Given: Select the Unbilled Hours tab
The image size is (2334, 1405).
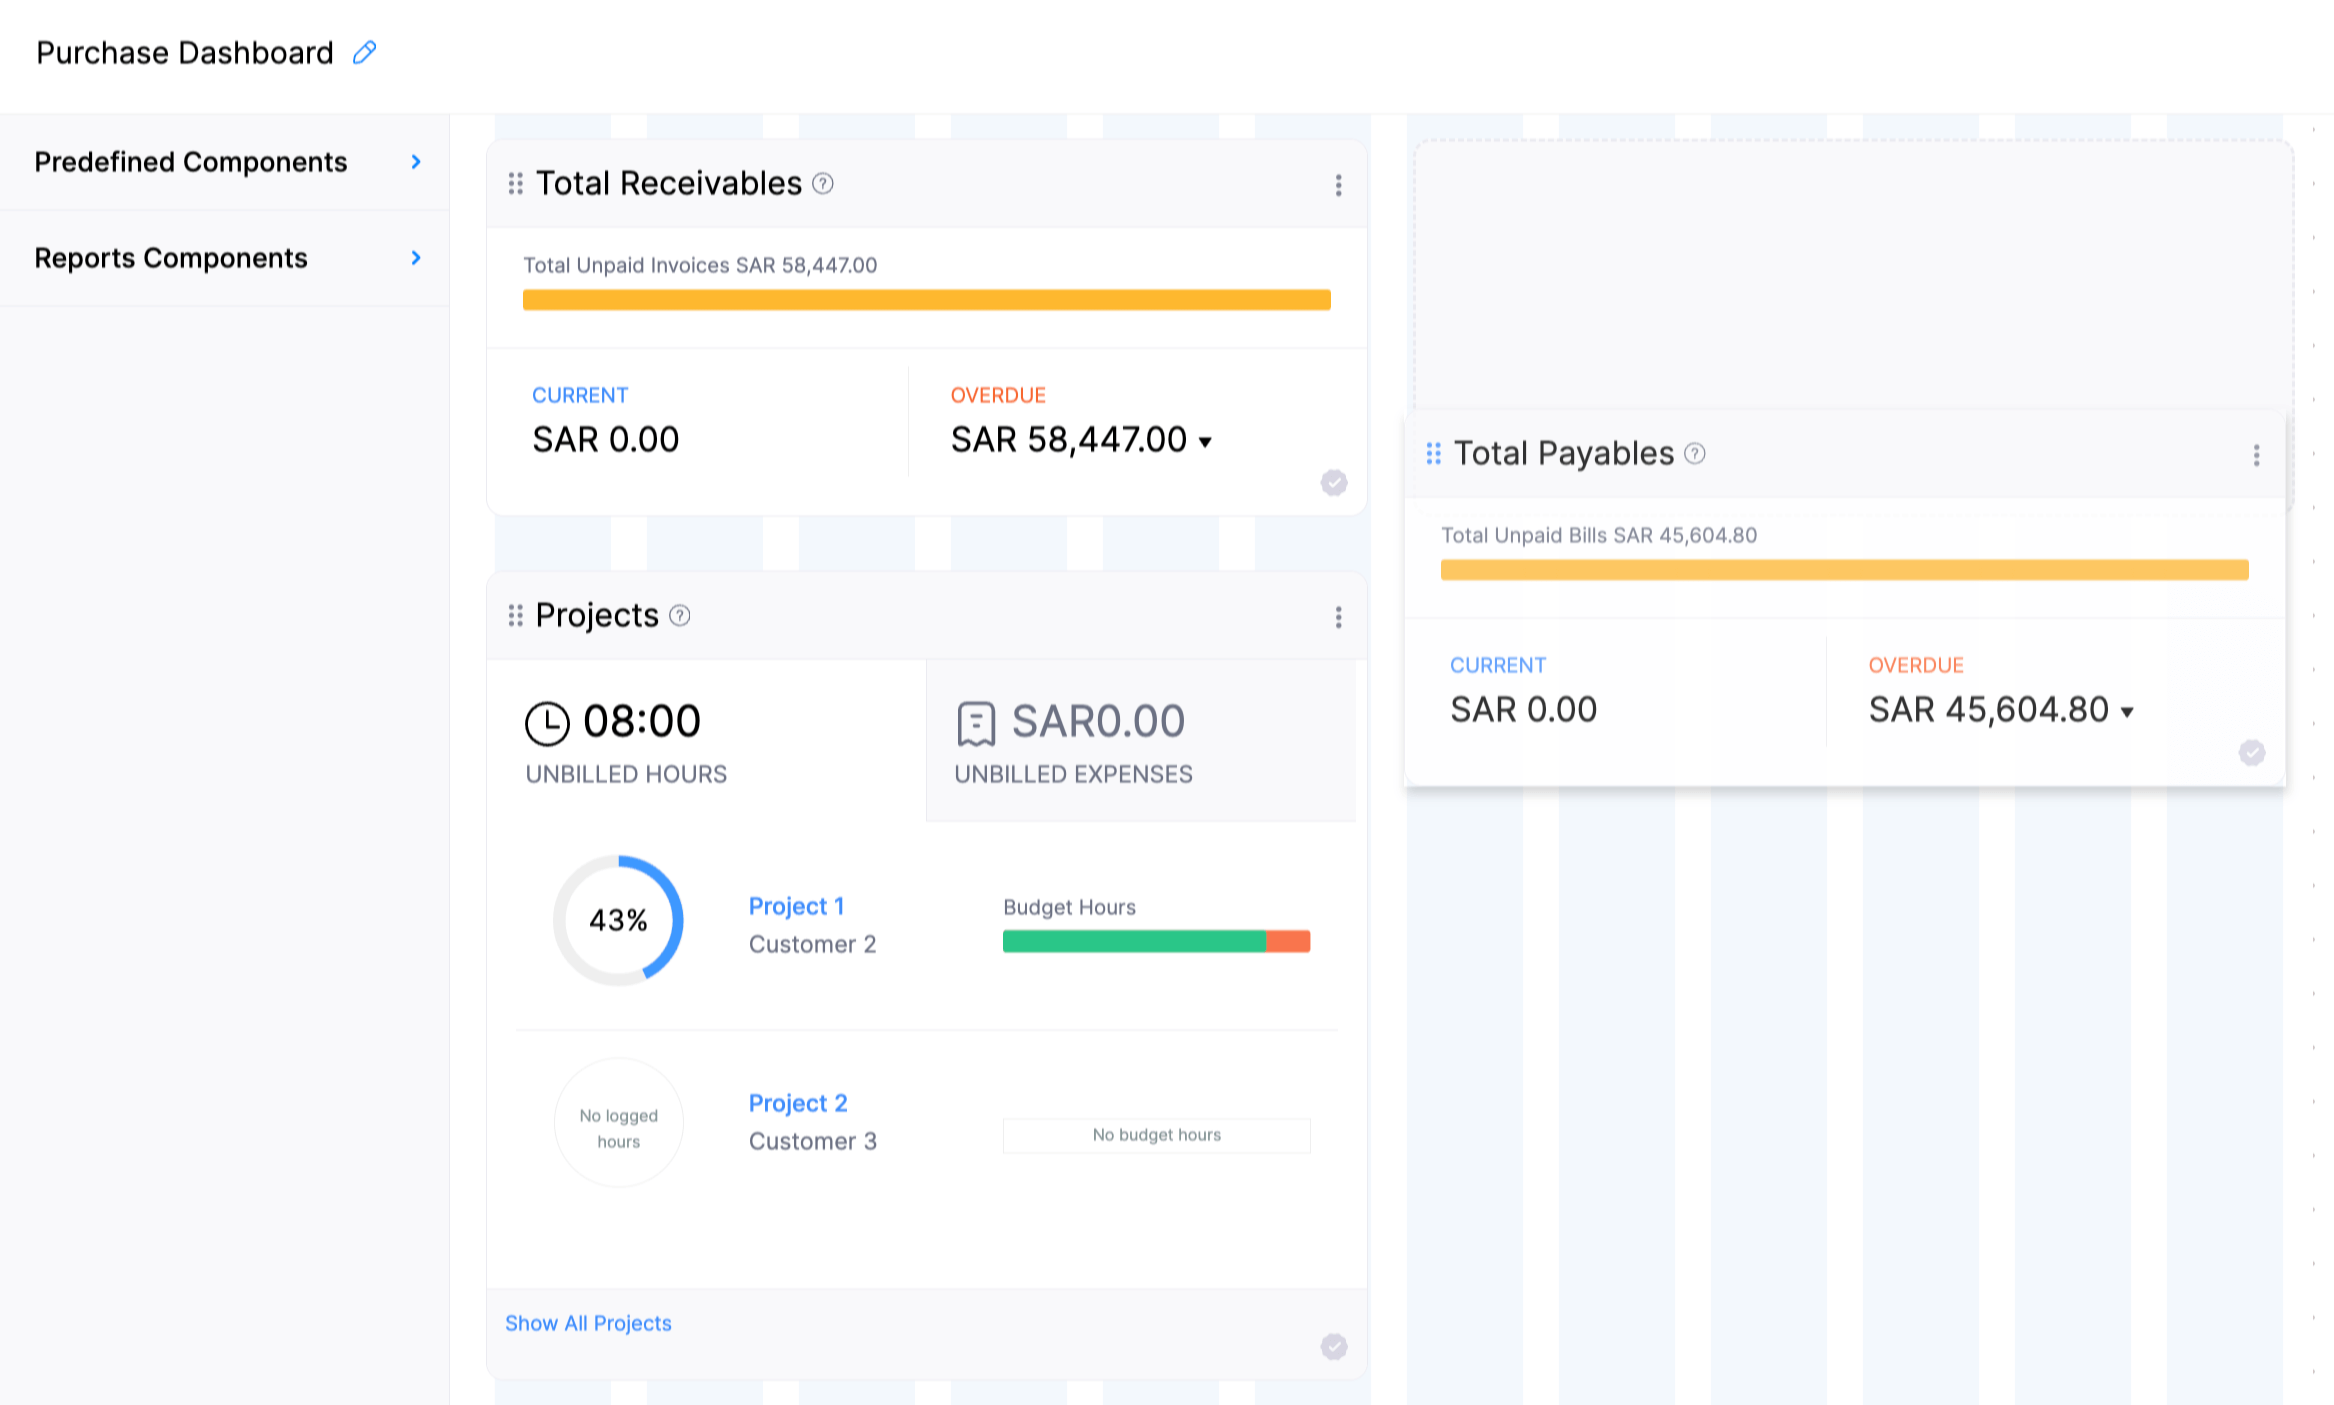Looking at the screenshot, I should point(706,742).
